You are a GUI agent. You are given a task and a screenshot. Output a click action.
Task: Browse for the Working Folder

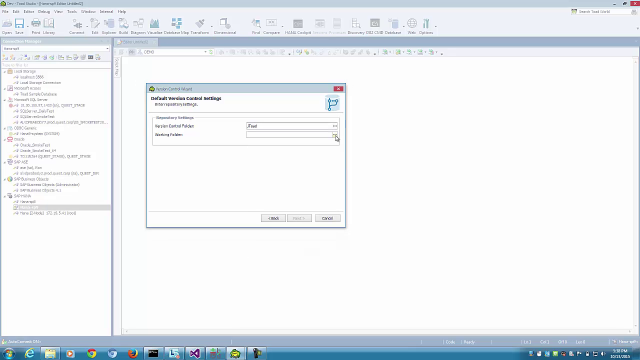[335, 135]
